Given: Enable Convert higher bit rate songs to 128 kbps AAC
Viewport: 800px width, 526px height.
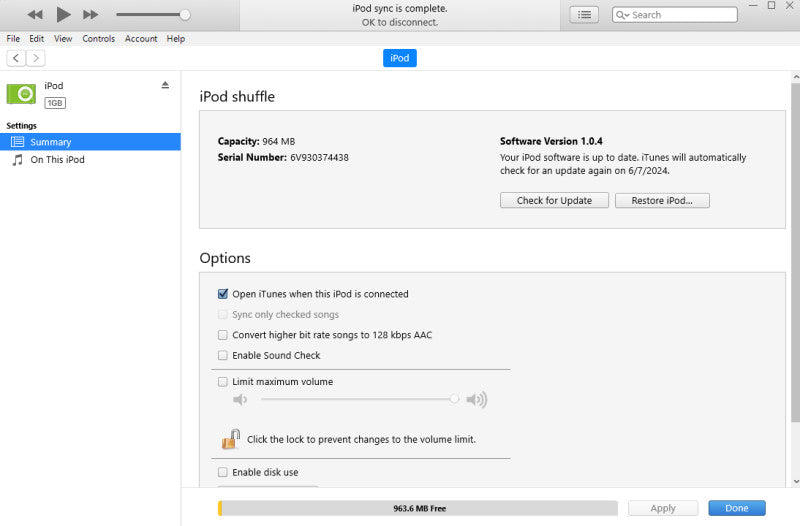Looking at the screenshot, I should 223,335.
